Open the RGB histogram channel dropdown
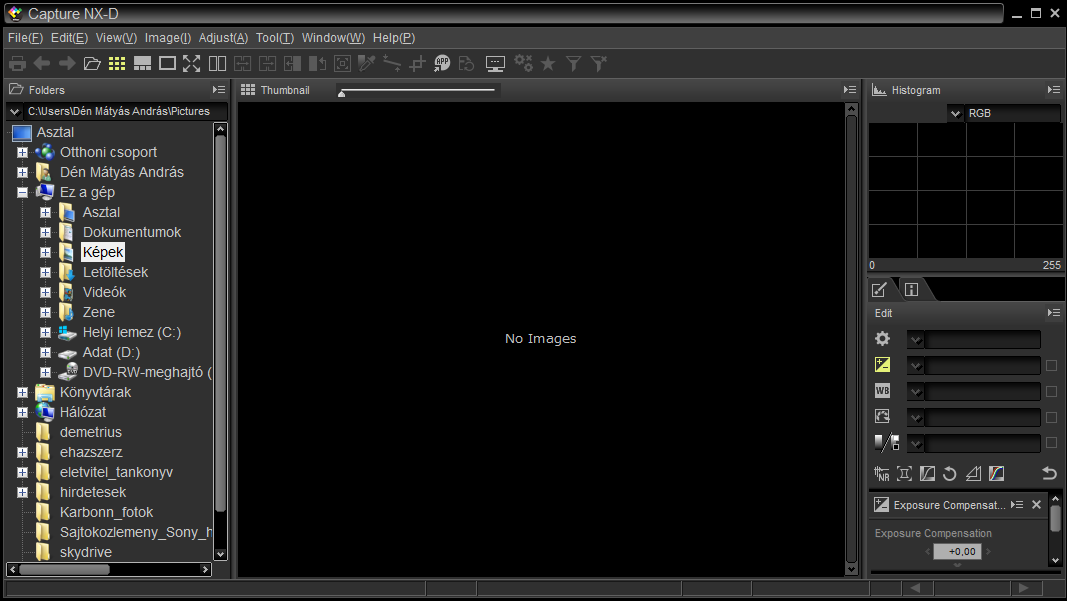This screenshot has height=601, width=1067. pyautogui.click(x=956, y=114)
